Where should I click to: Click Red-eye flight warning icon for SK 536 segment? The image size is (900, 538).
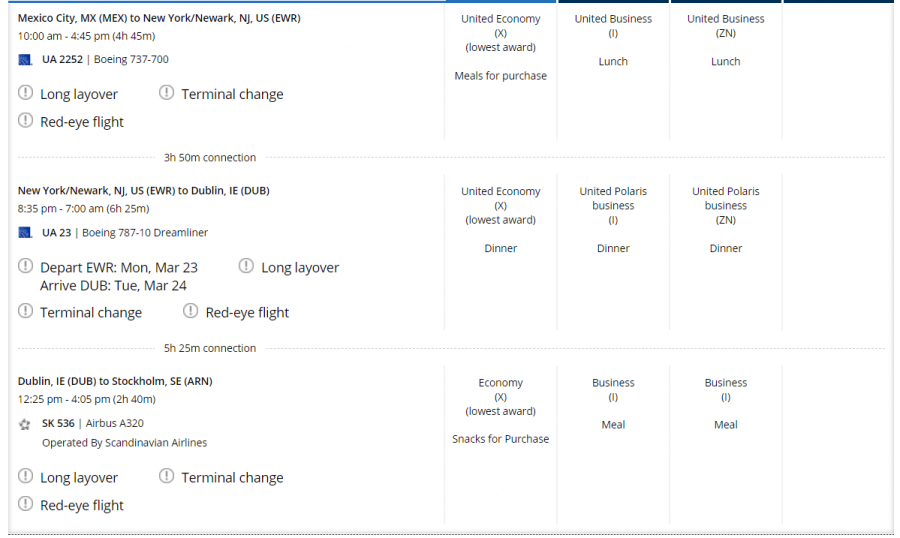26,504
